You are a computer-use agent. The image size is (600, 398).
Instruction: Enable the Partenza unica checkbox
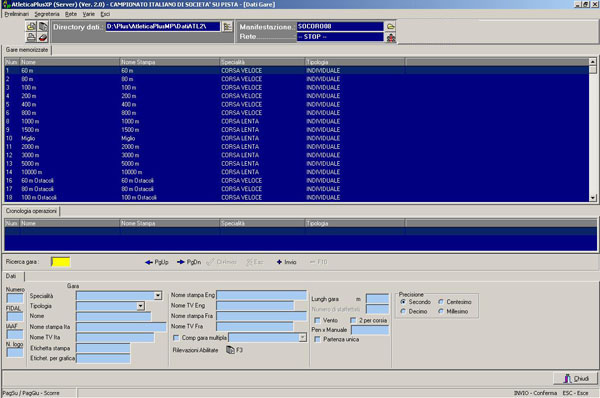coord(317,339)
